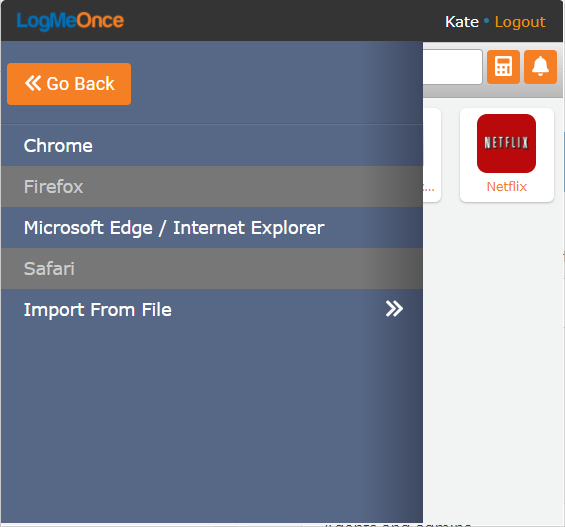Screen dimensions: 565x527
Task: Click the LogMeOnce logo
Action: [x=70, y=21]
